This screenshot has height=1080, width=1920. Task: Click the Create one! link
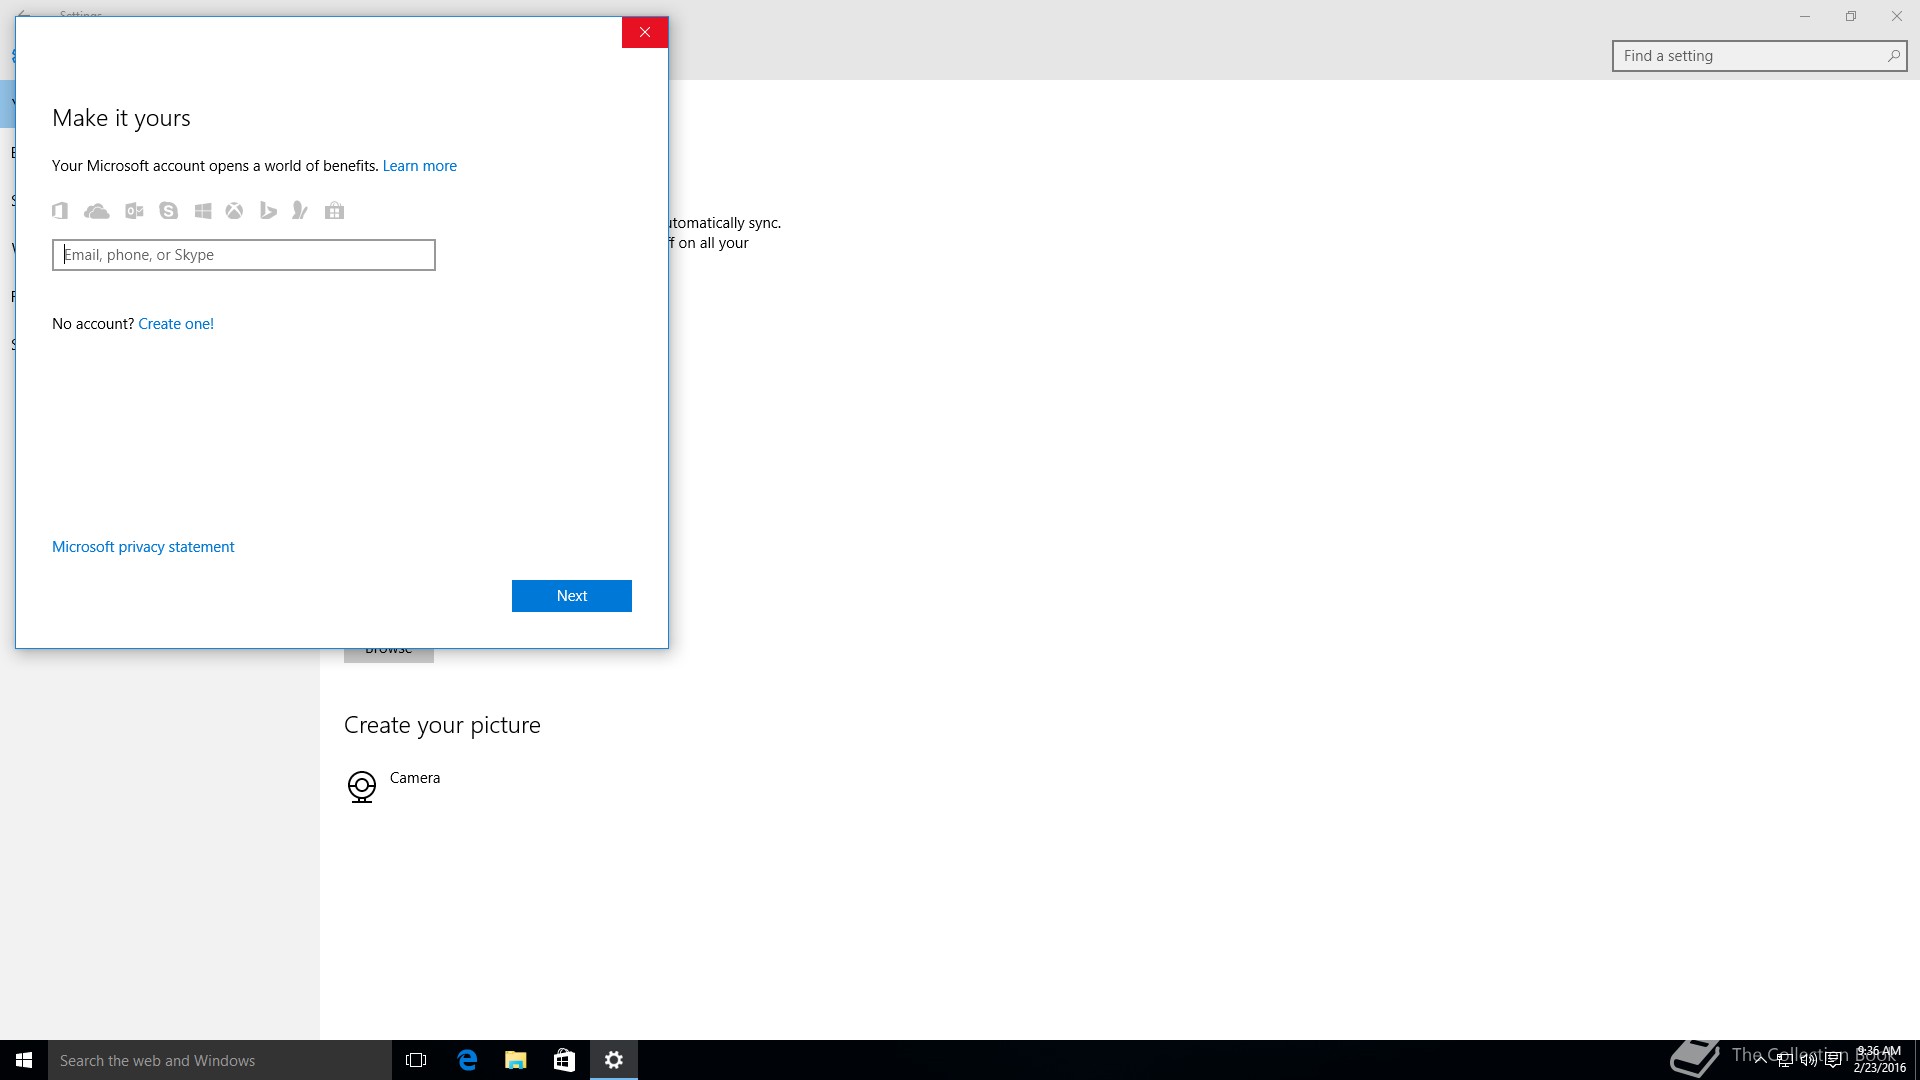tap(176, 324)
